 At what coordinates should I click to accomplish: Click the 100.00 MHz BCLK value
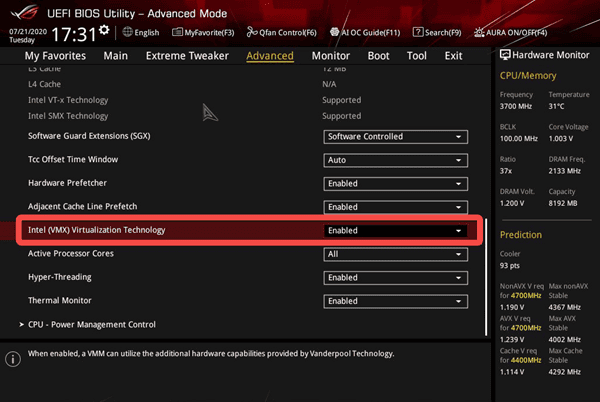519,139
